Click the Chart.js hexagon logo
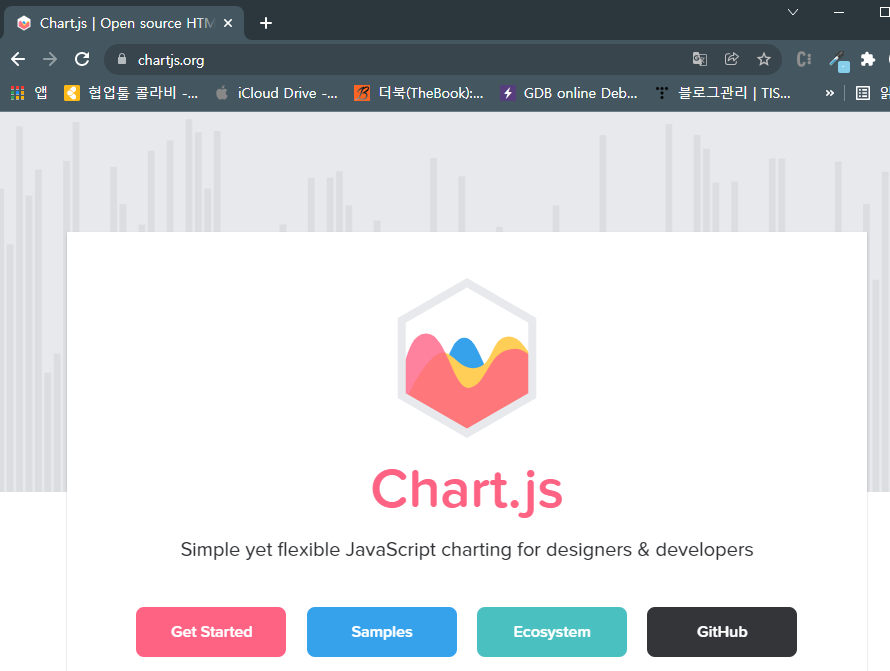The image size is (890, 671). (467, 358)
